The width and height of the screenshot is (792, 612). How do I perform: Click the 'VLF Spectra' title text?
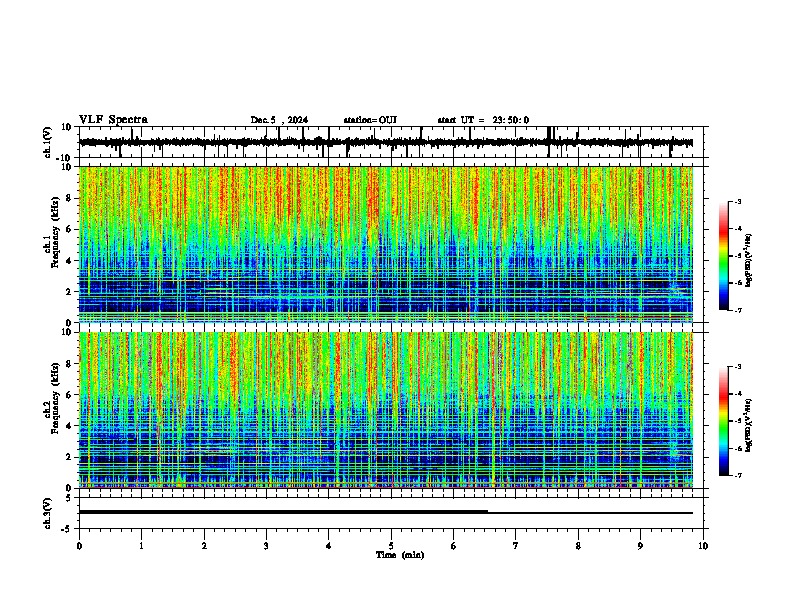pos(113,120)
